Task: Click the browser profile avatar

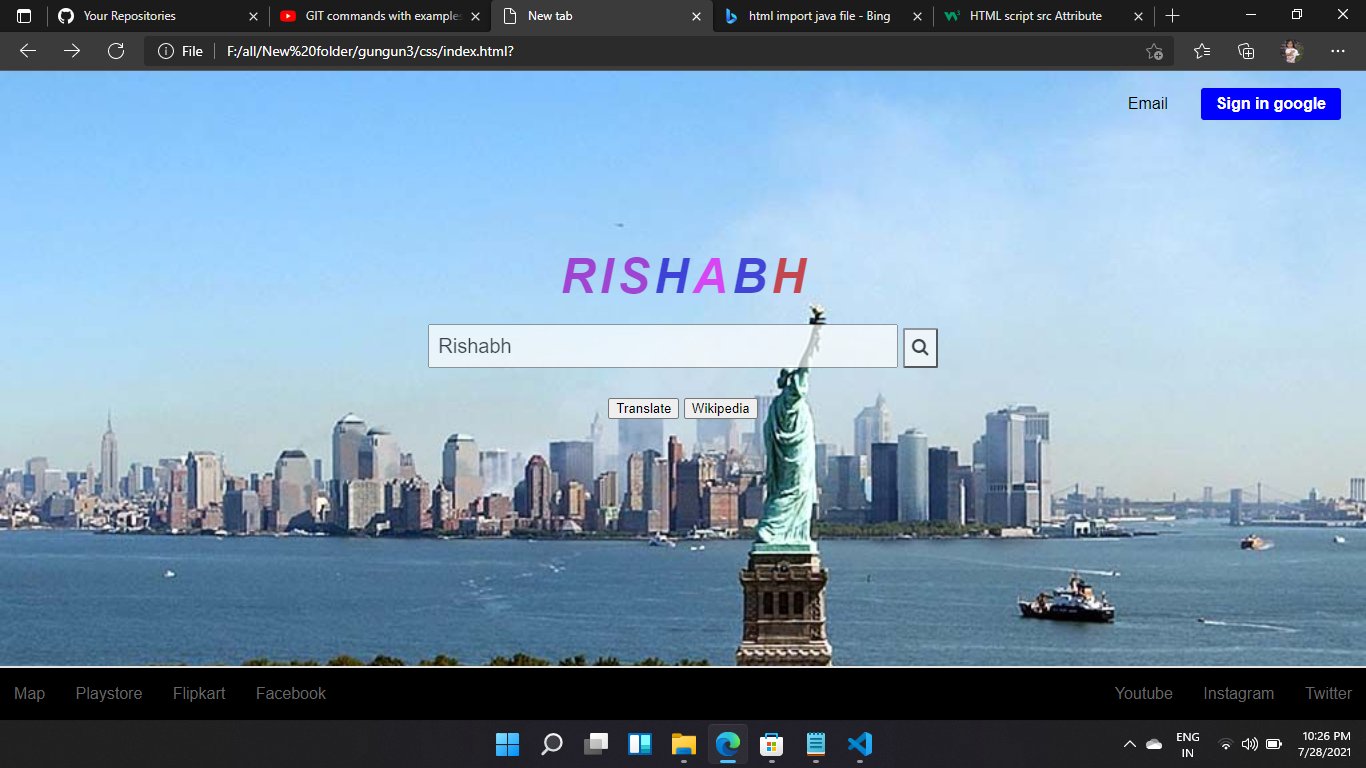Action: (1291, 51)
